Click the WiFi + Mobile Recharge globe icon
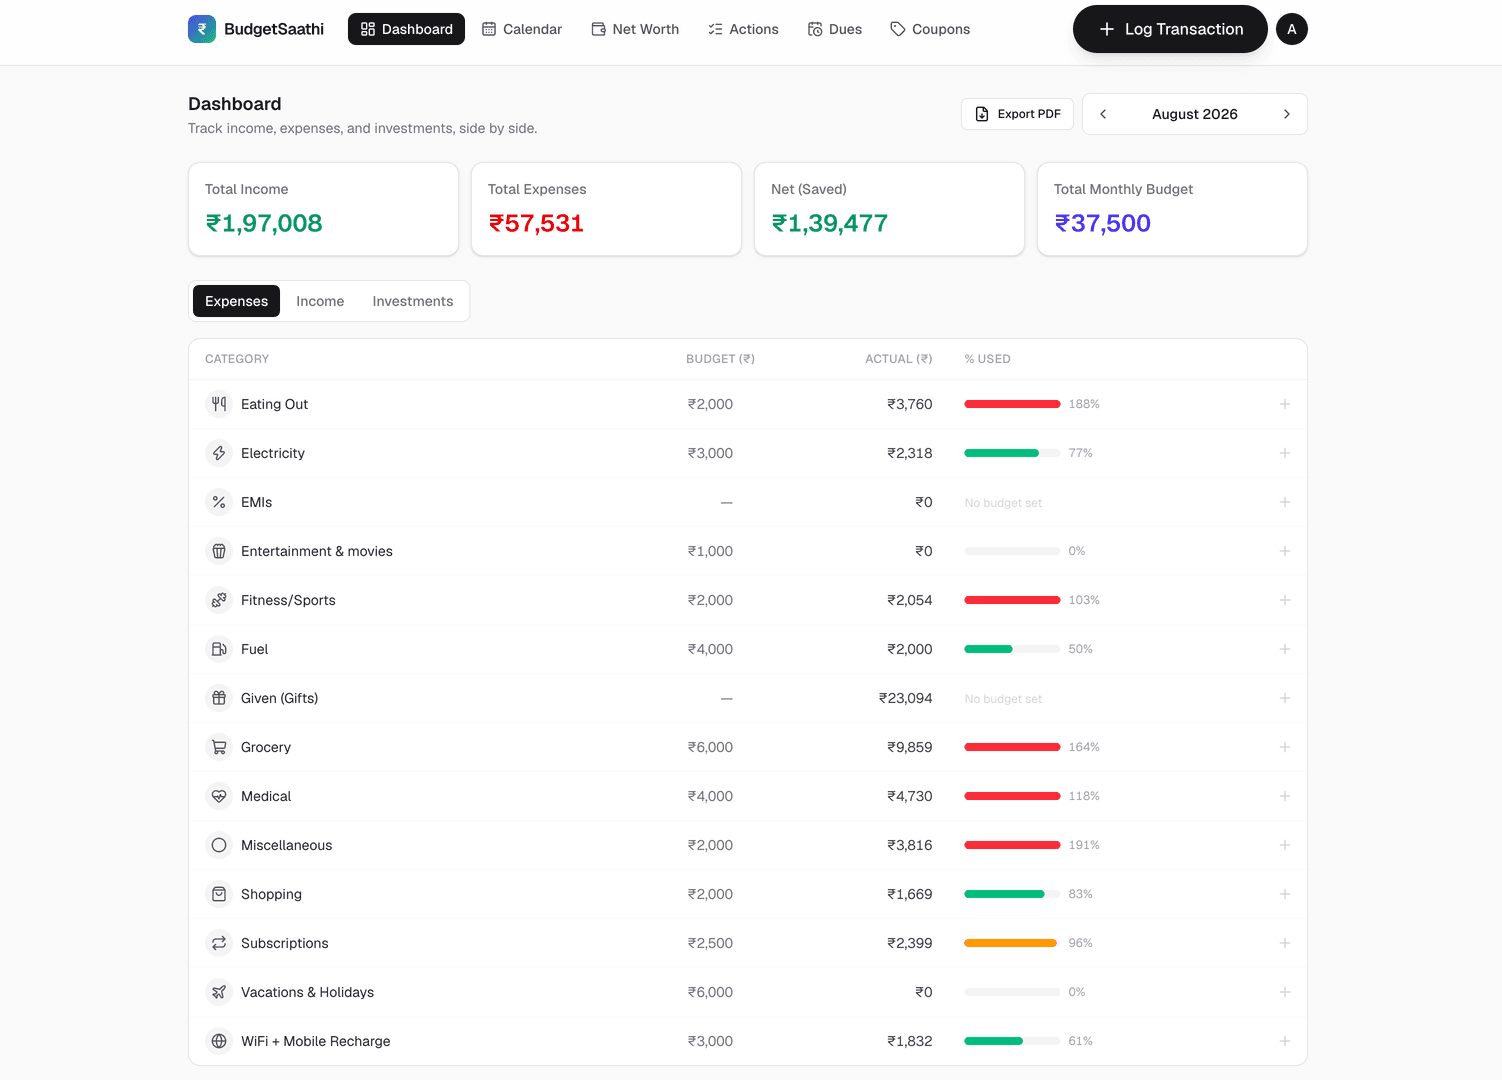This screenshot has width=1502, height=1080. 219,1041
